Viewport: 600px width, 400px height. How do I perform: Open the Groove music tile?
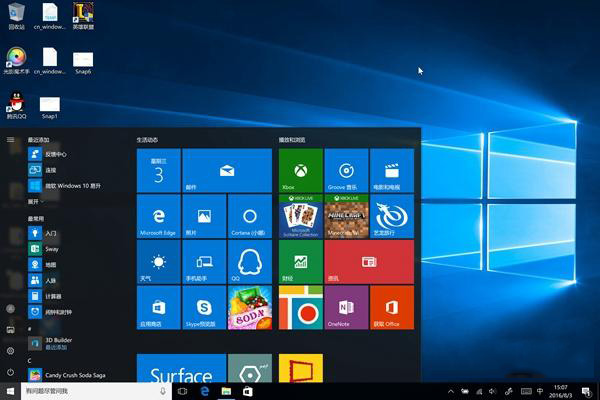coord(346,170)
